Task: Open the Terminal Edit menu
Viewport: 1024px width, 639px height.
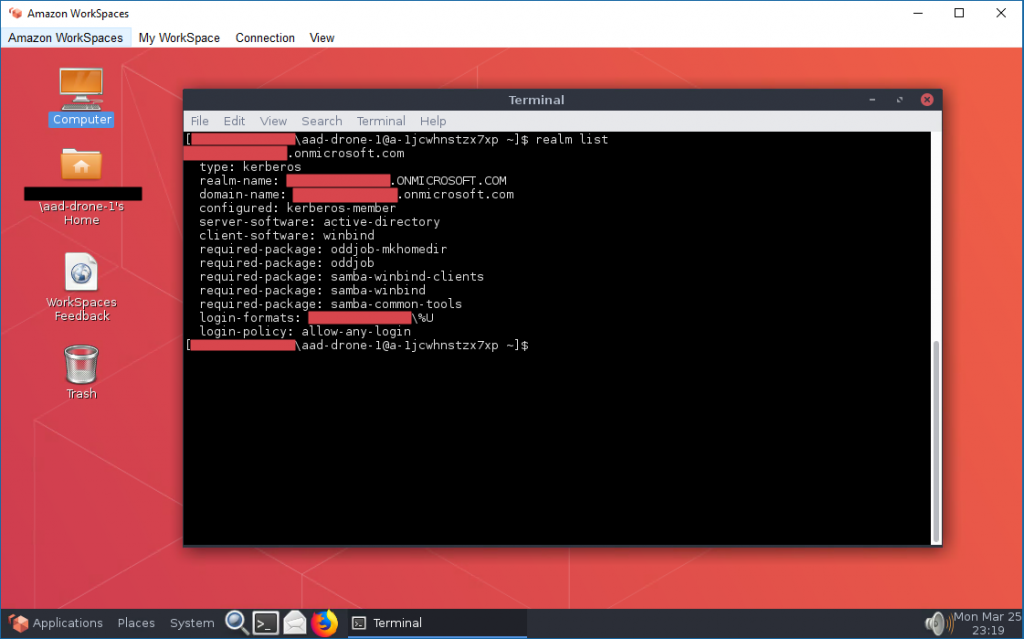Action: (234, 121)
